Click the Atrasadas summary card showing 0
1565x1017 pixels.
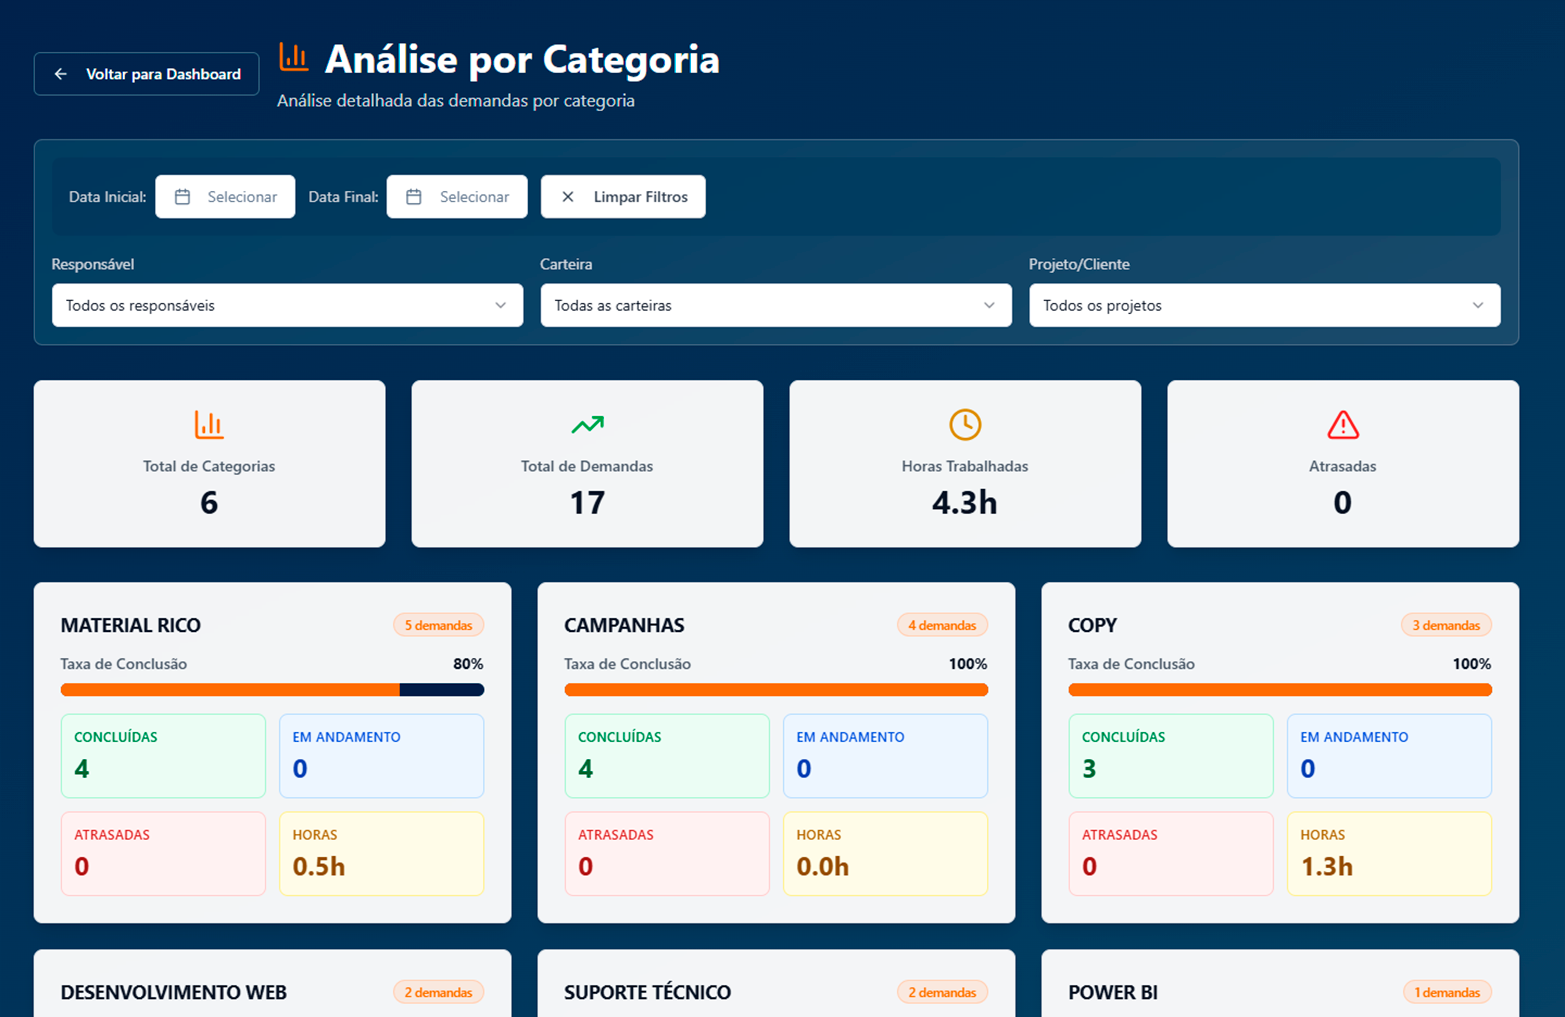point(1343,463)
